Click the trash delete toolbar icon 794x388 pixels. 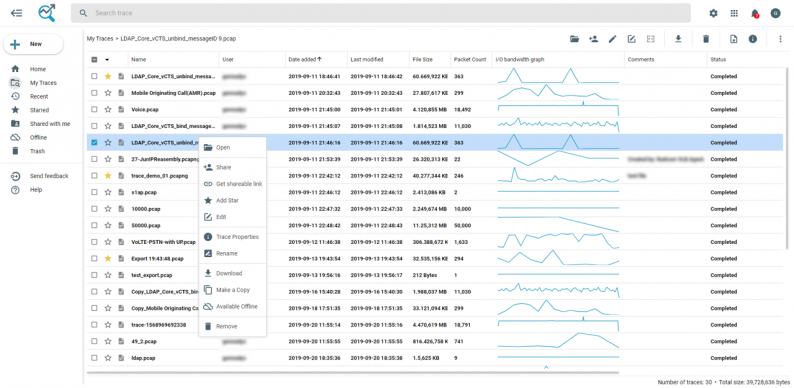[706, 38]
